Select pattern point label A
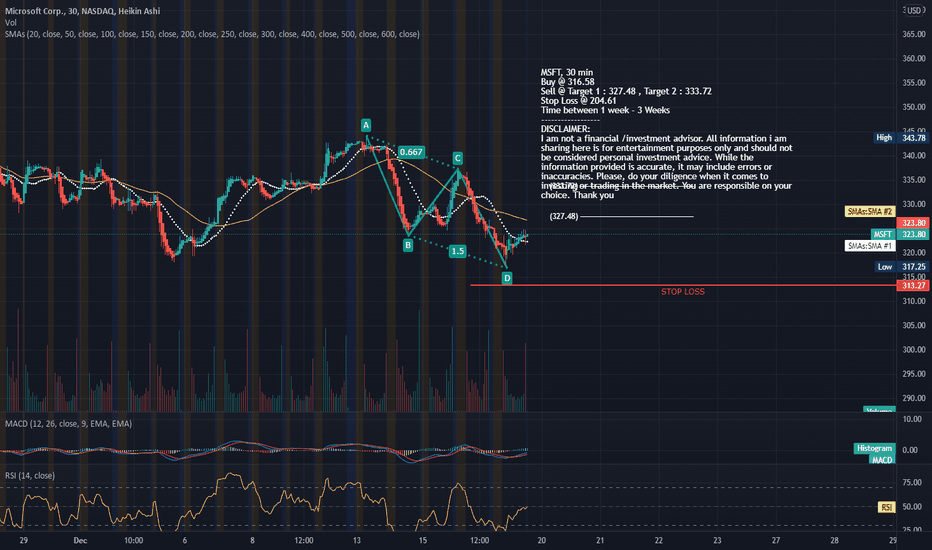 click(x=366, y=125)
